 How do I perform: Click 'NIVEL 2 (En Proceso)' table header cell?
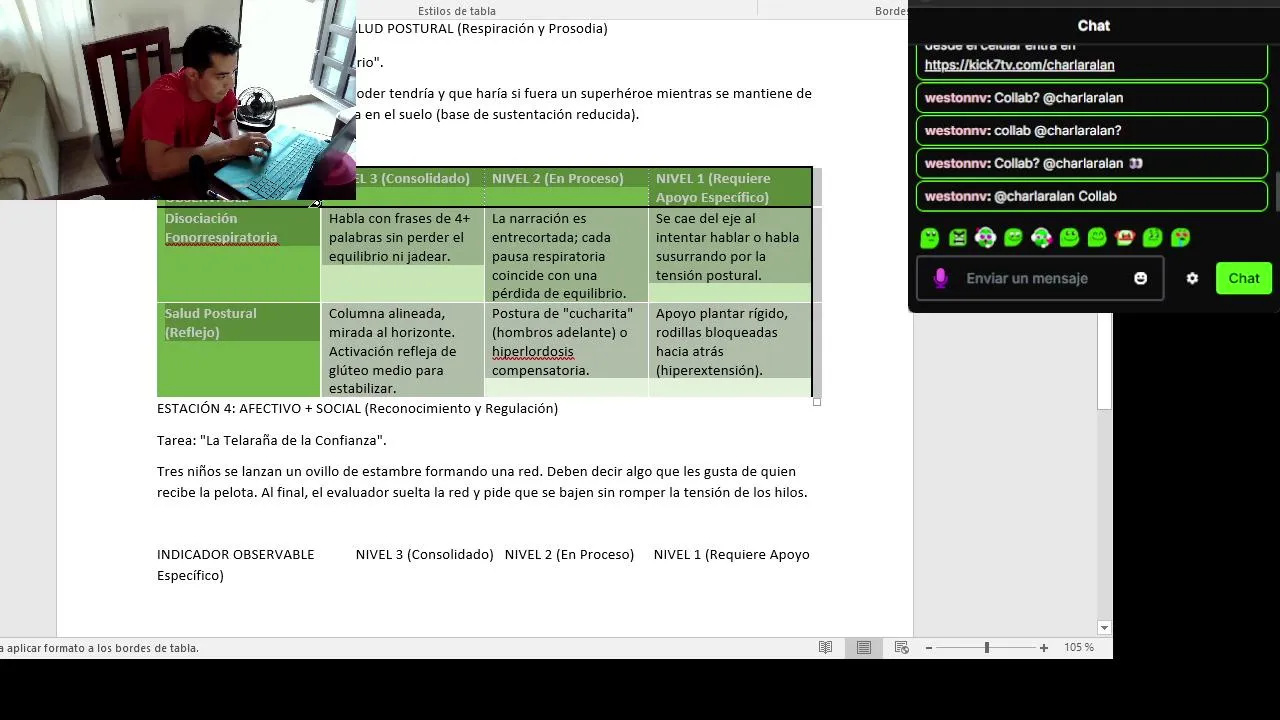[566, 187]
